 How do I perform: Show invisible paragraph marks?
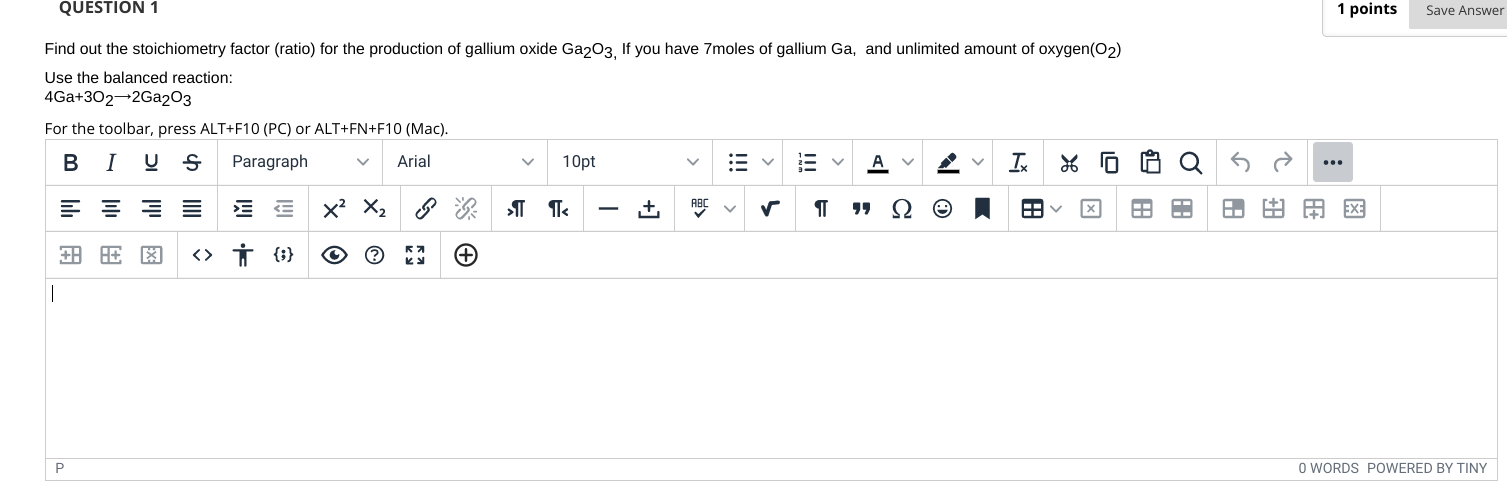tap(821, 209)
